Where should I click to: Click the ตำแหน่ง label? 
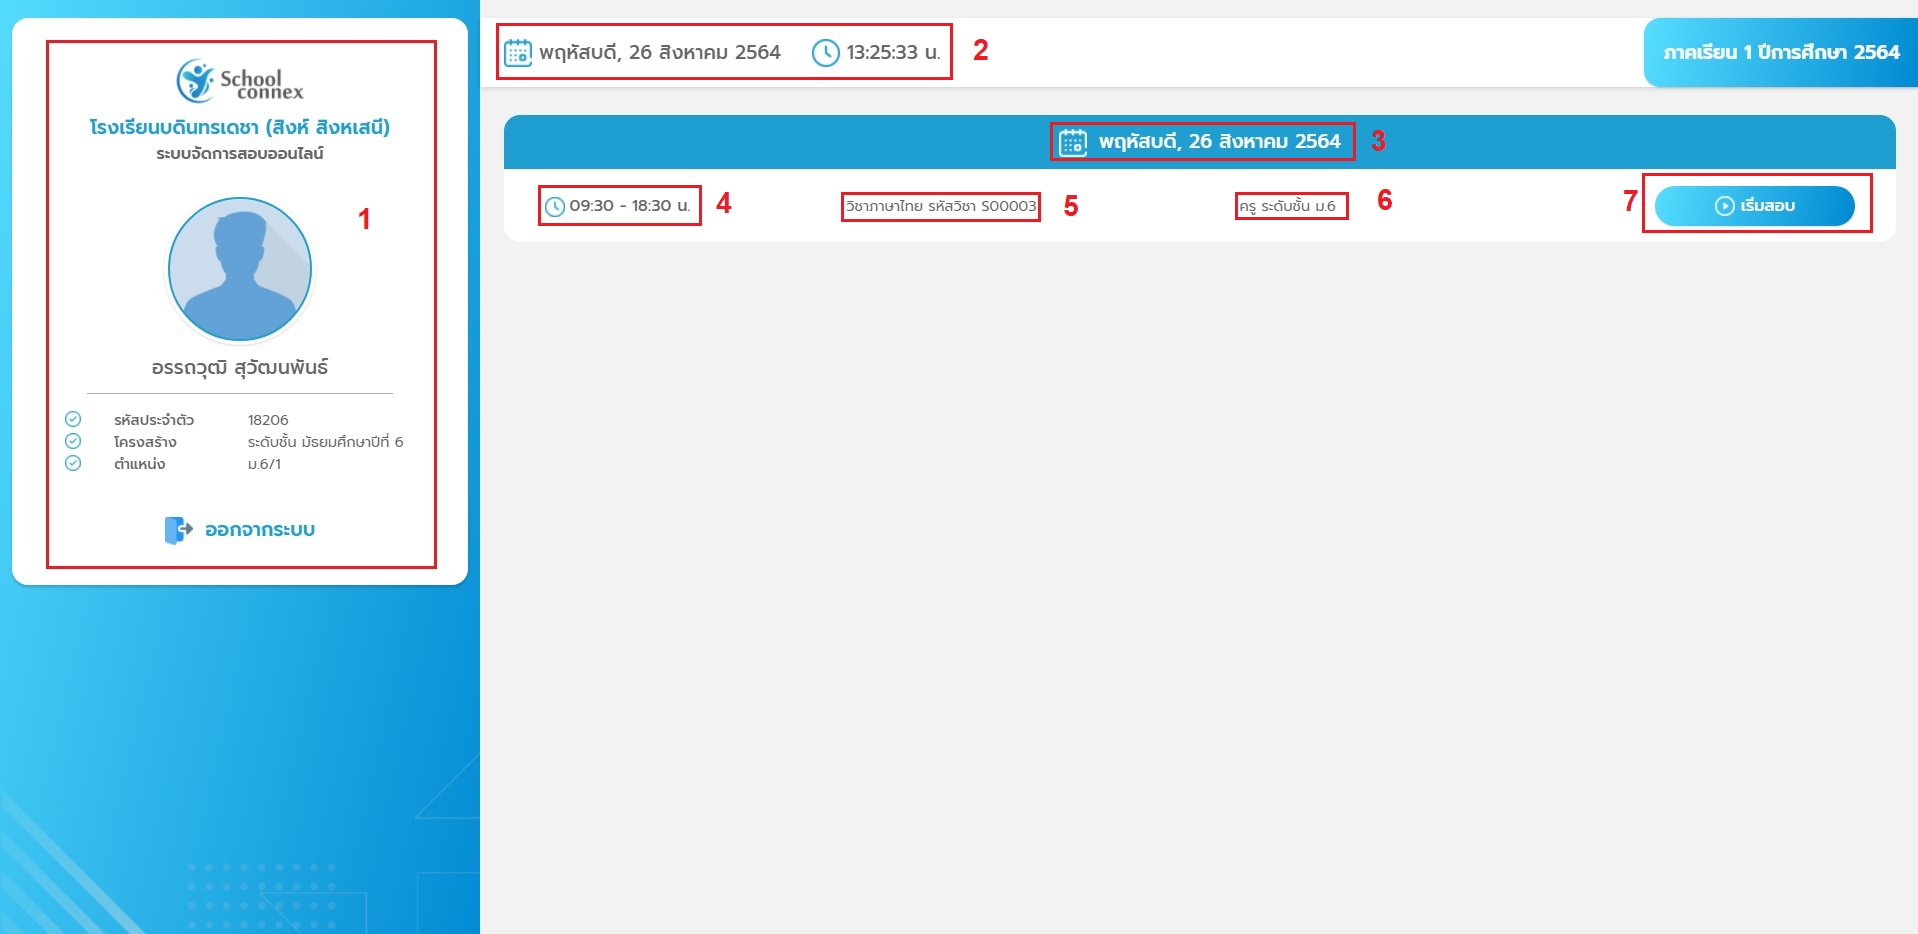click(139, 464)
